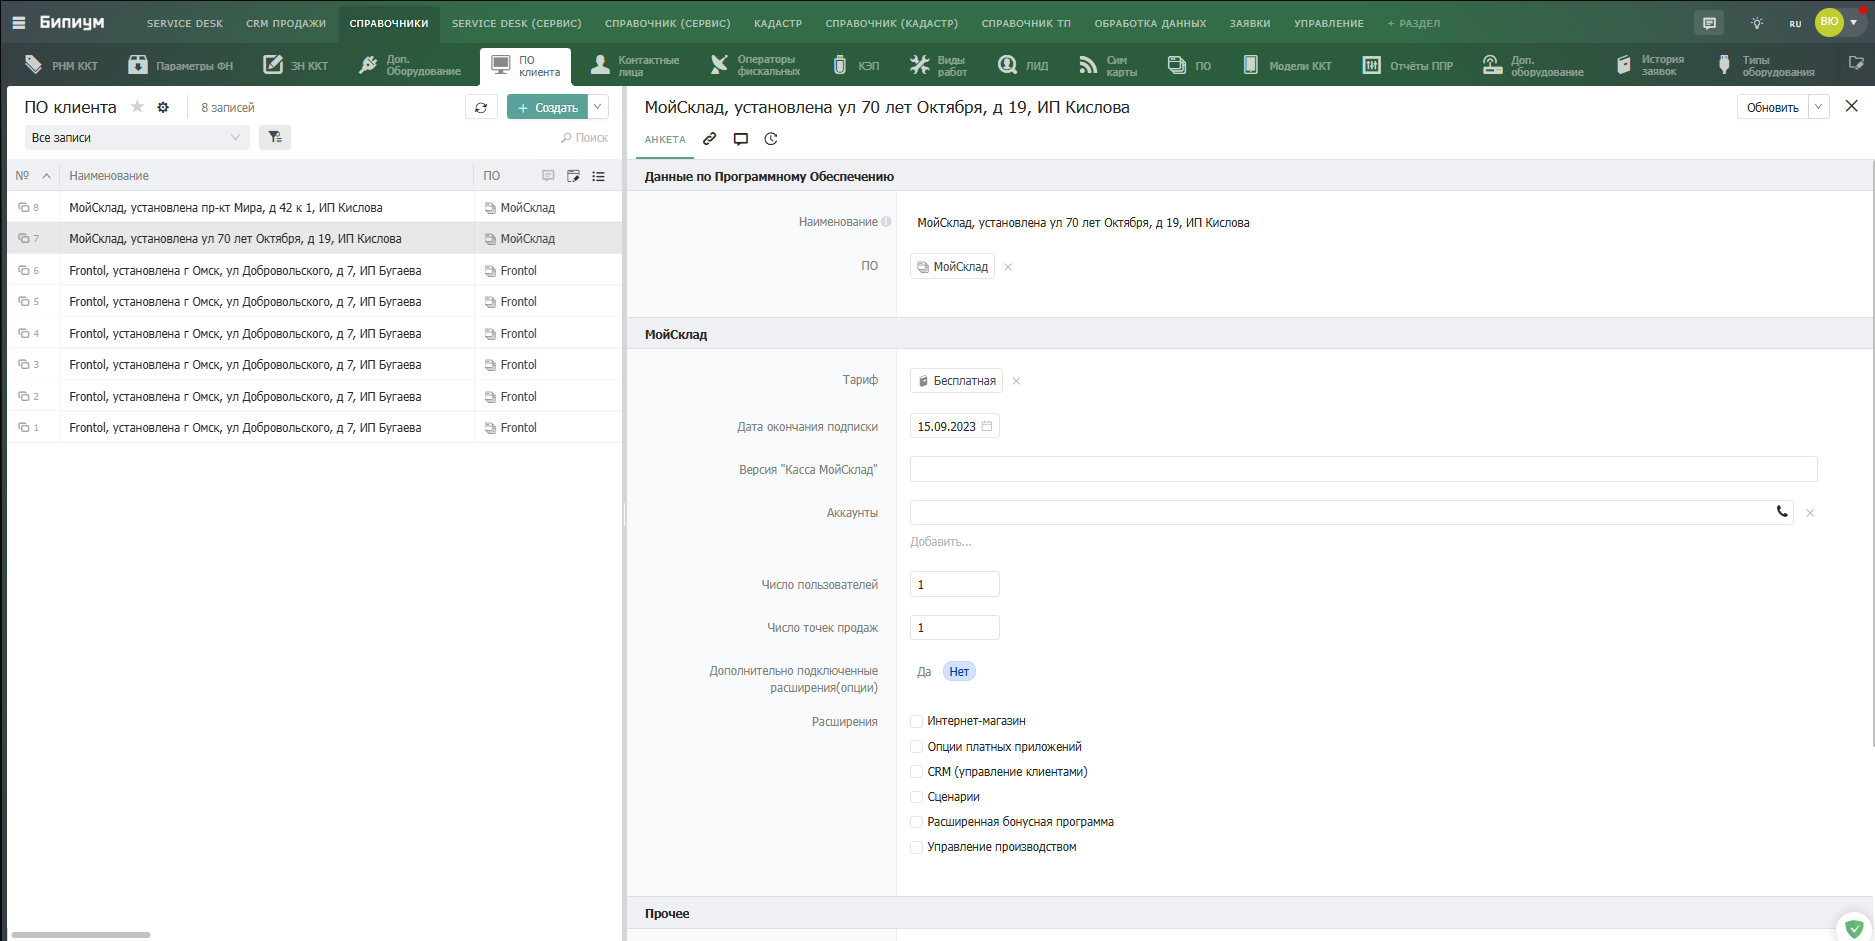Screen dimensions: 1875x941
Task: Open the Создать button dropdown arrow
Action: (x=598, y=107)
